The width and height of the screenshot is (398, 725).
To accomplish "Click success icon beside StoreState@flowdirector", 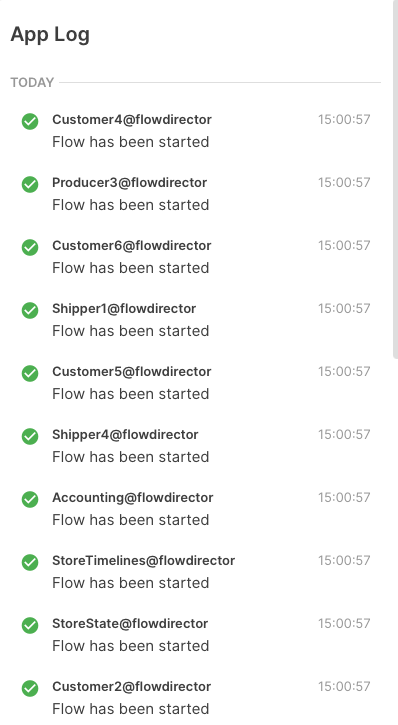I will (30, 625).
